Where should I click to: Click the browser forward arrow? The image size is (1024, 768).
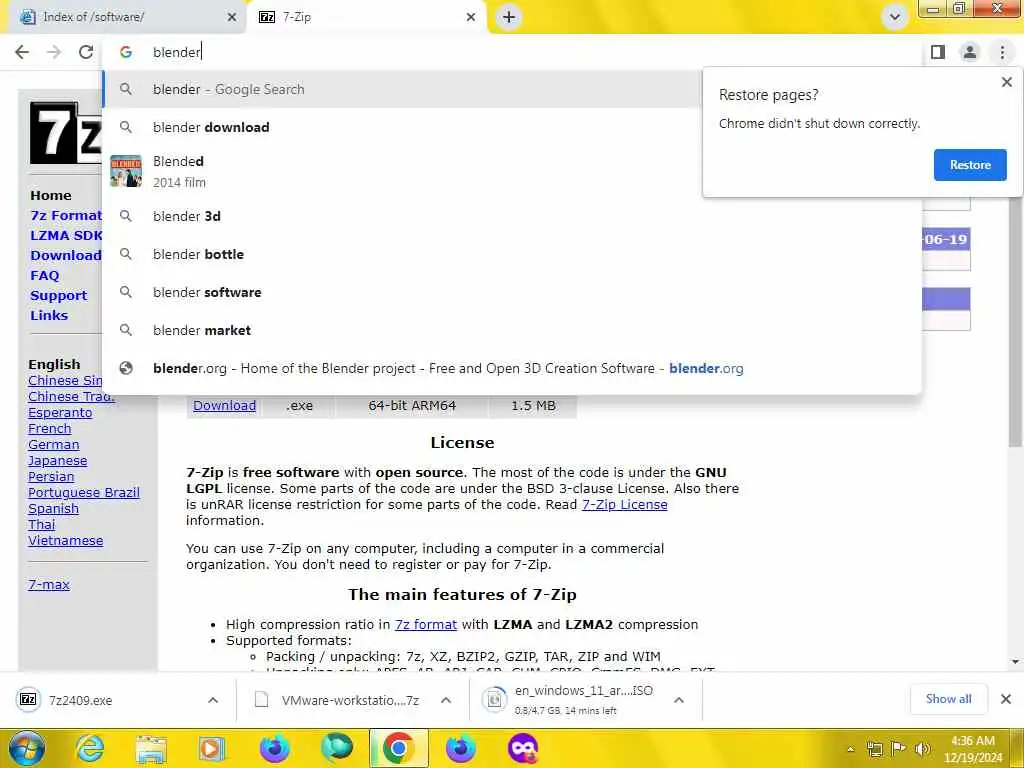click(54, 52)
